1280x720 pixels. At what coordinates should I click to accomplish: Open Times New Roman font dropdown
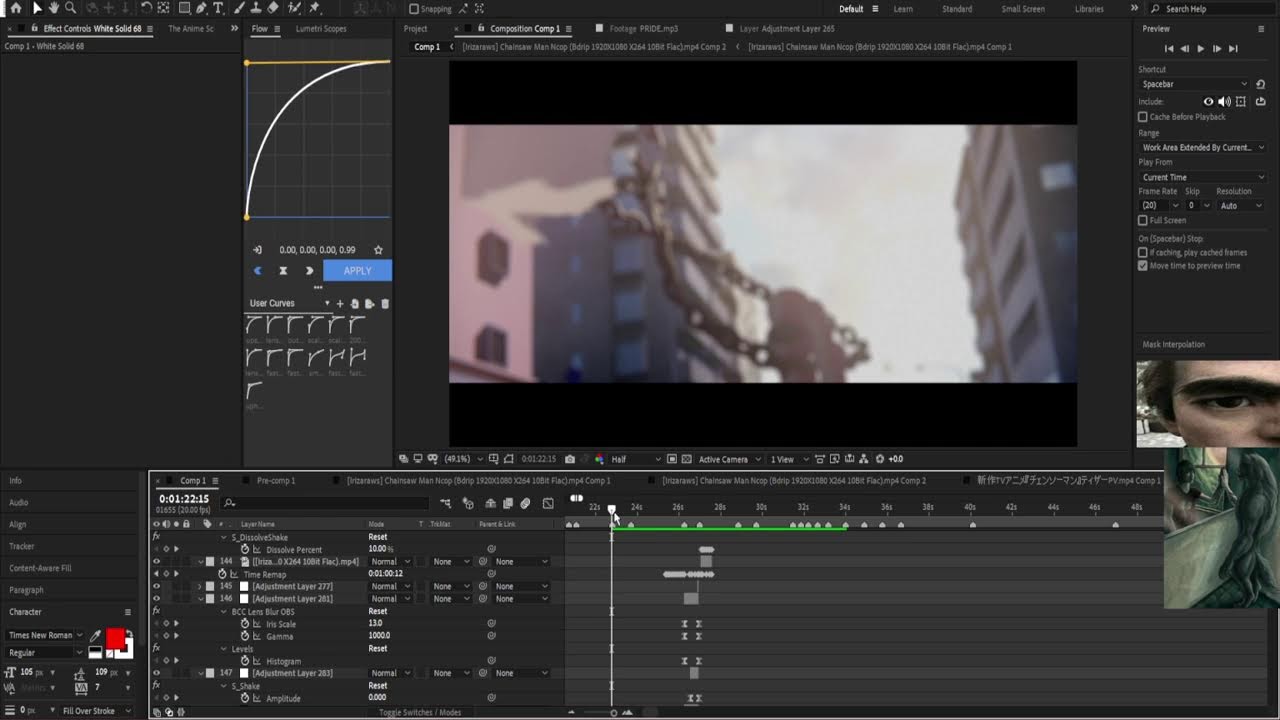(x=46, y=635)
